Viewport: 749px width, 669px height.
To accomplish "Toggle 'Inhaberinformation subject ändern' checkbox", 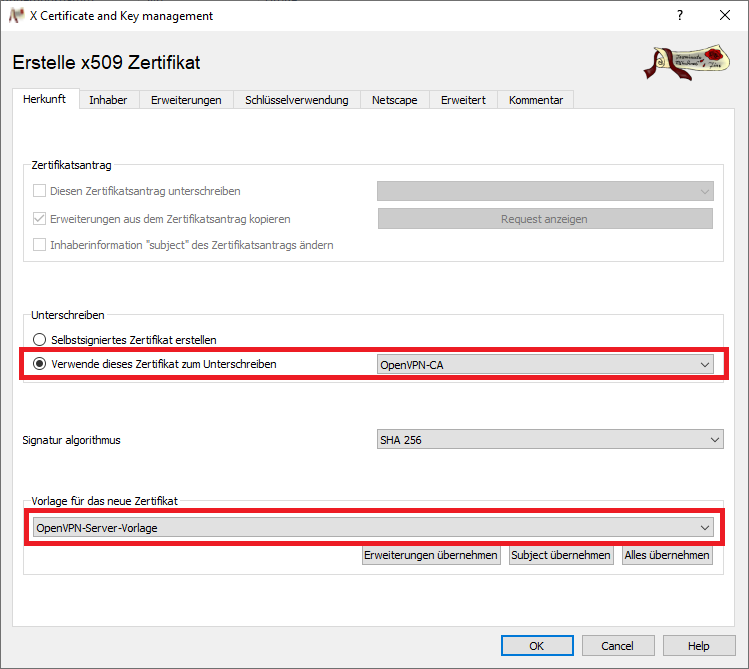I will [40, 245].
